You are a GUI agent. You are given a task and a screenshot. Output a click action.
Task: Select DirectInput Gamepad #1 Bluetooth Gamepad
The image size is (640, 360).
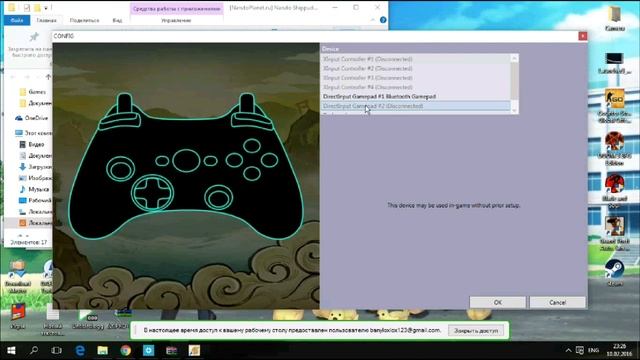(415, 96)
